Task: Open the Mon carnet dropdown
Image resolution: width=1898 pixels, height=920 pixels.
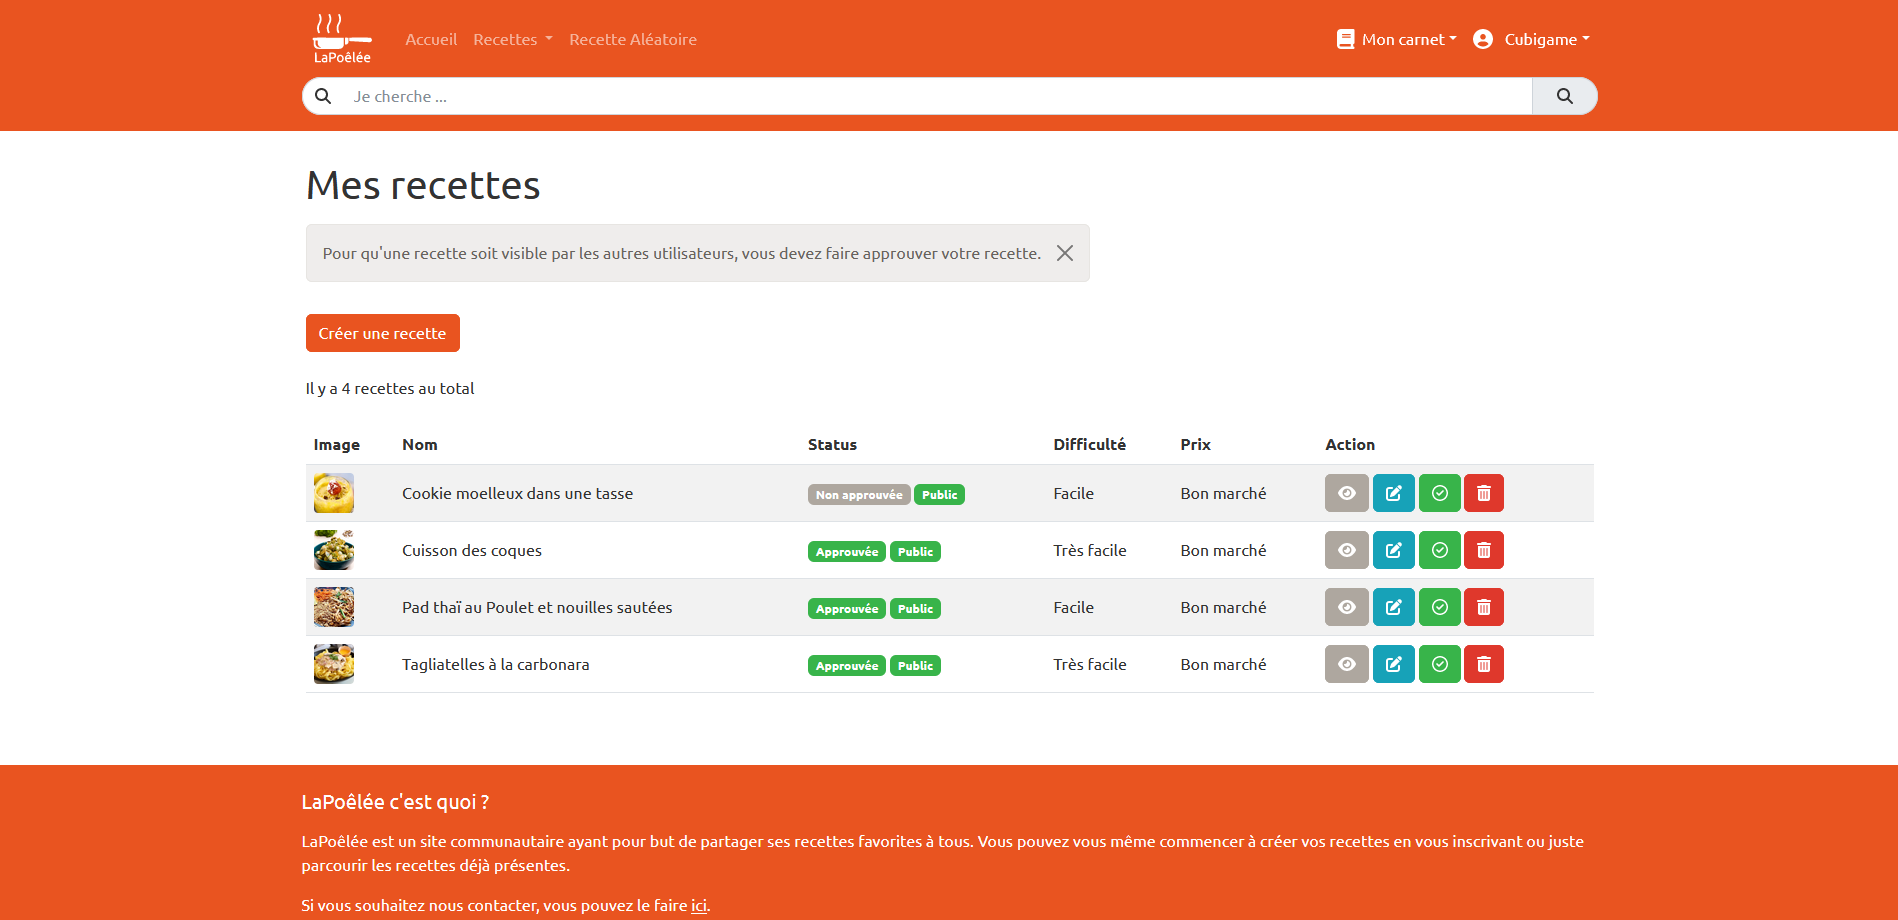Action: 1397,39
